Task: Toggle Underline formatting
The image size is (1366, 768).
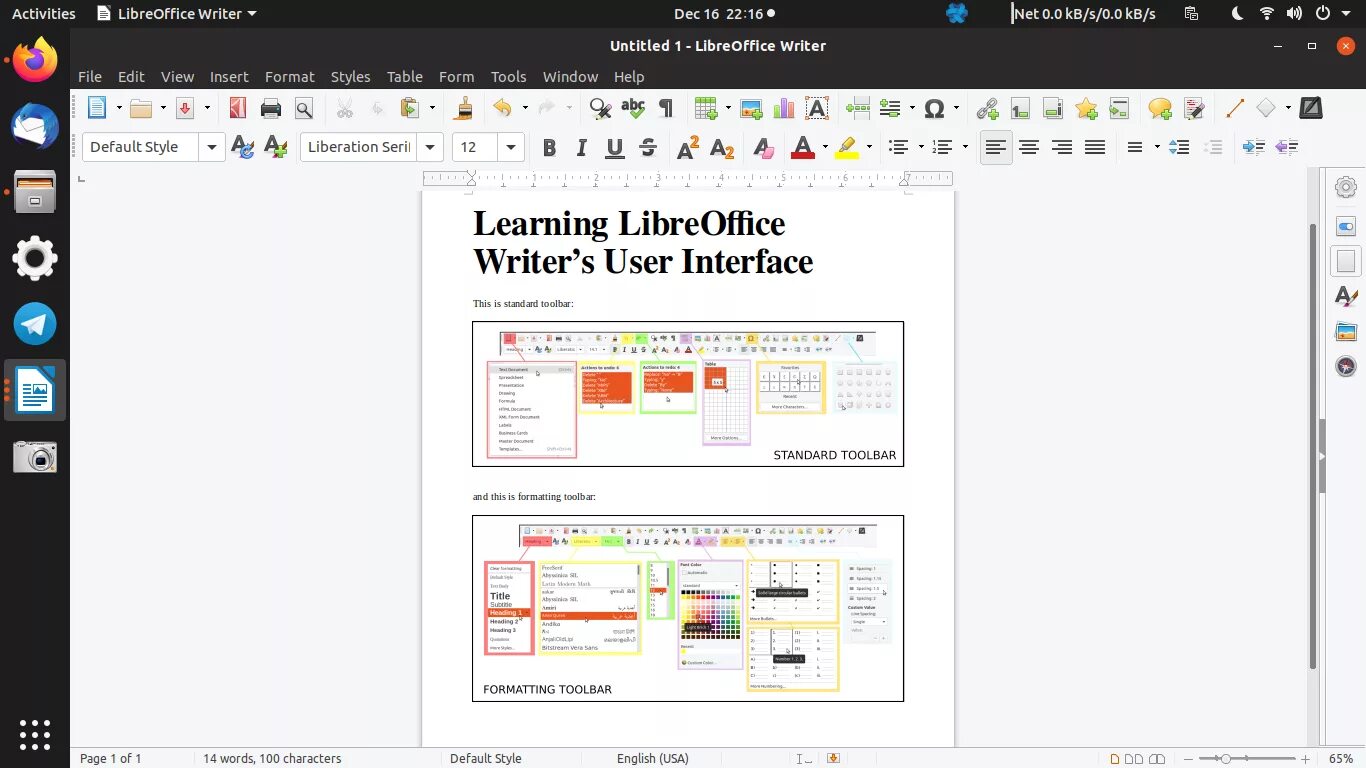Action: 614,148
